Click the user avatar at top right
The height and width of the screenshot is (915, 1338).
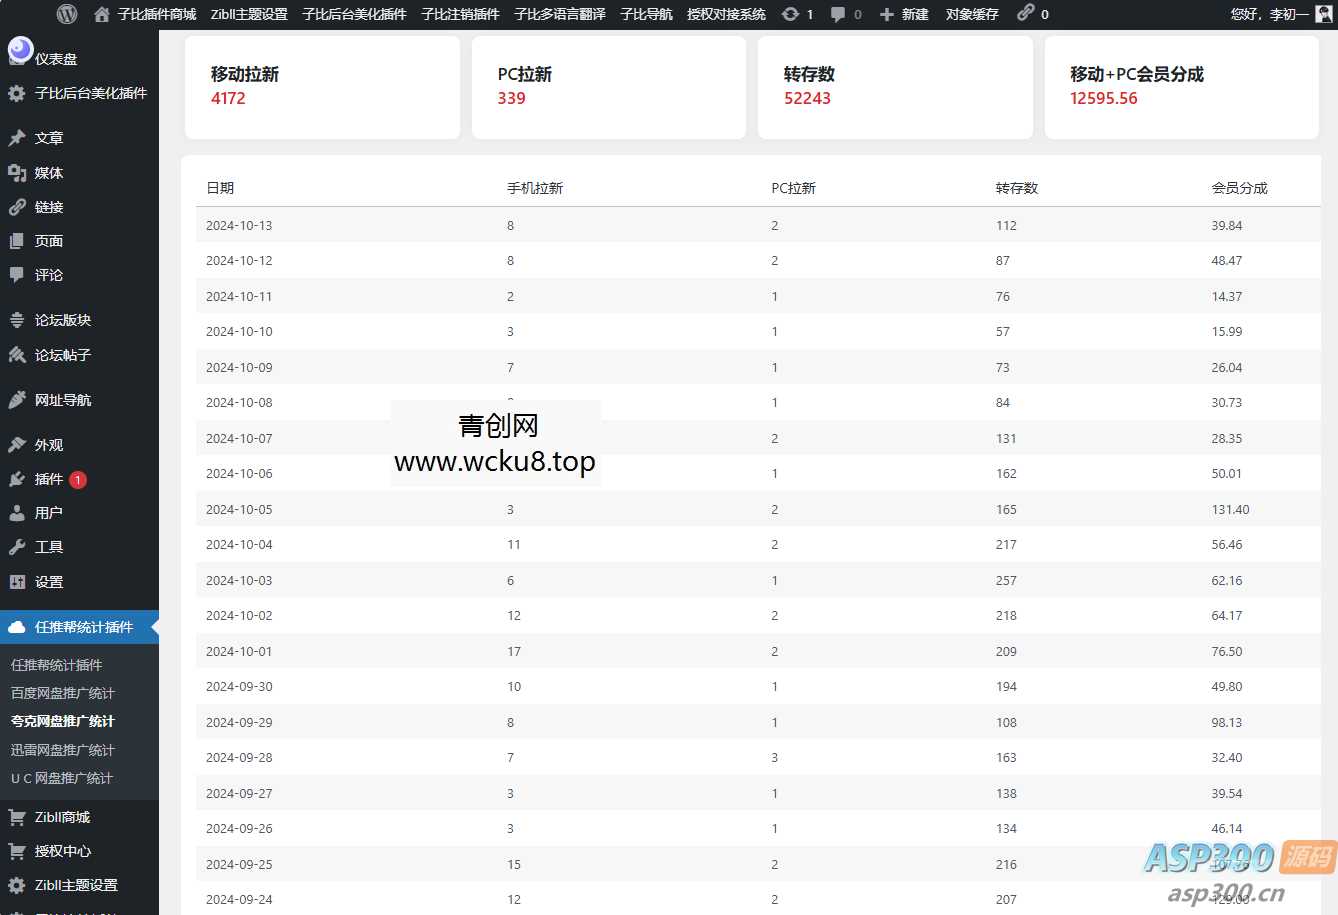pyautogui.click(x=1323, y=14)
